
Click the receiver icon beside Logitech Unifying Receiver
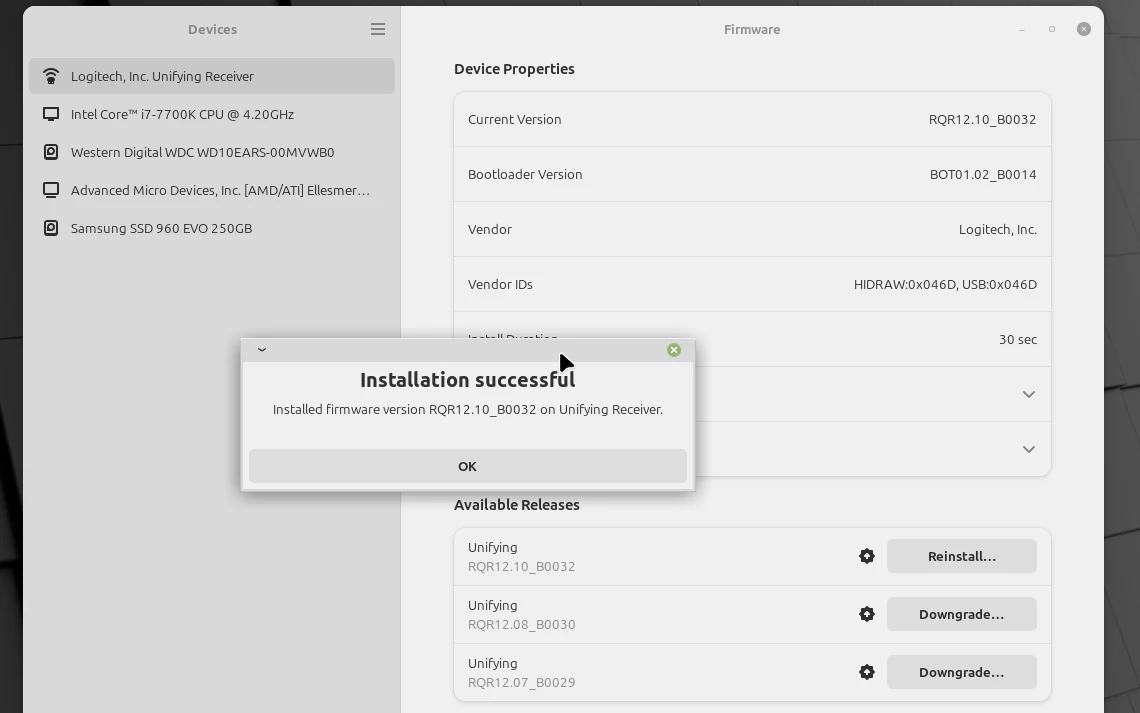click(51, 76)
